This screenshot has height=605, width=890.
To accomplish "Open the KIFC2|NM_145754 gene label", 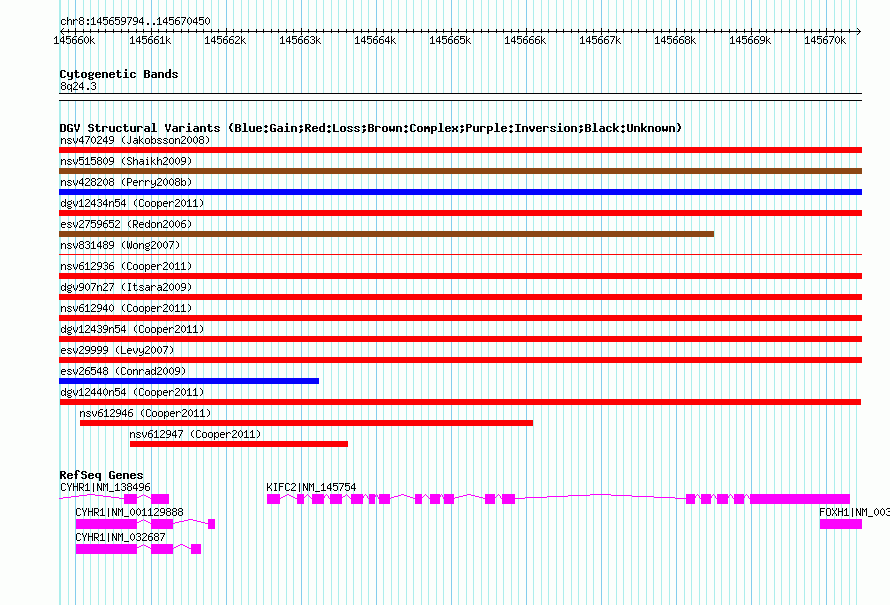I will click(x=311, y=487).
